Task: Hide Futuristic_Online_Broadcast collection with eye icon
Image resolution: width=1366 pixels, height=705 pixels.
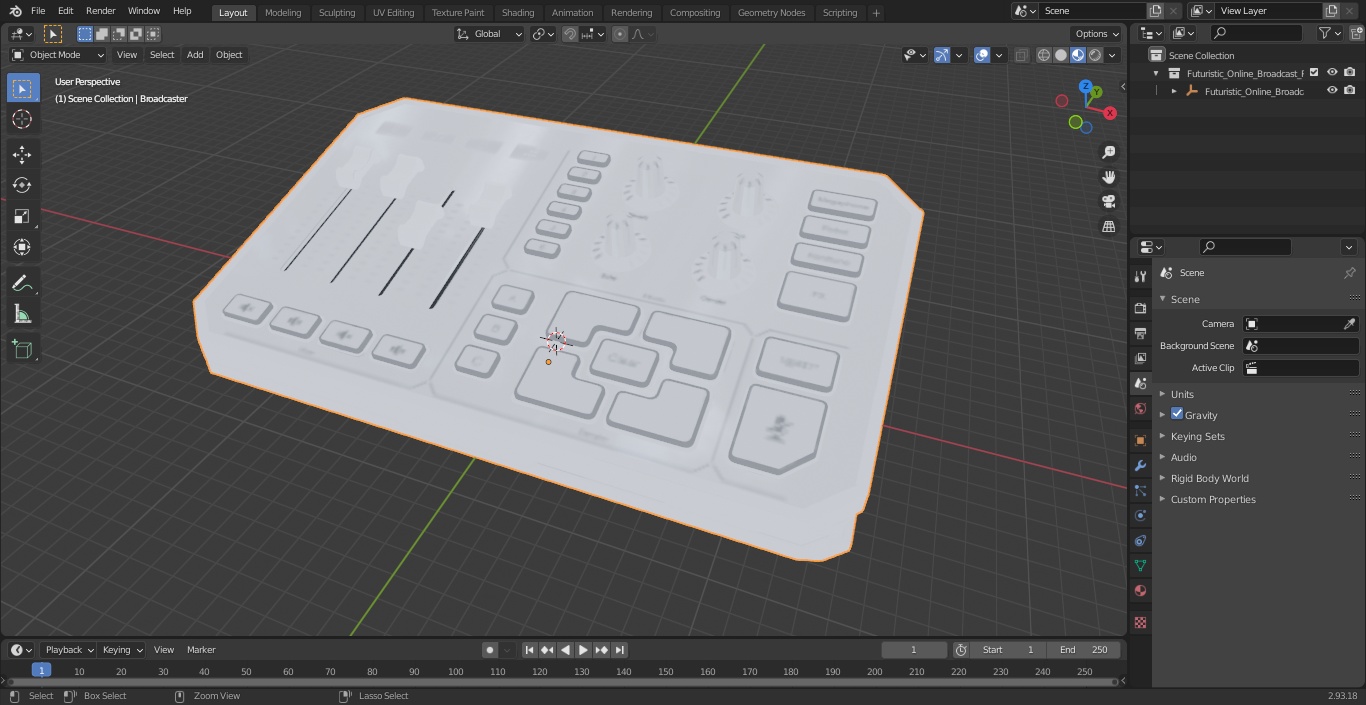Action: pos(1332,73)
